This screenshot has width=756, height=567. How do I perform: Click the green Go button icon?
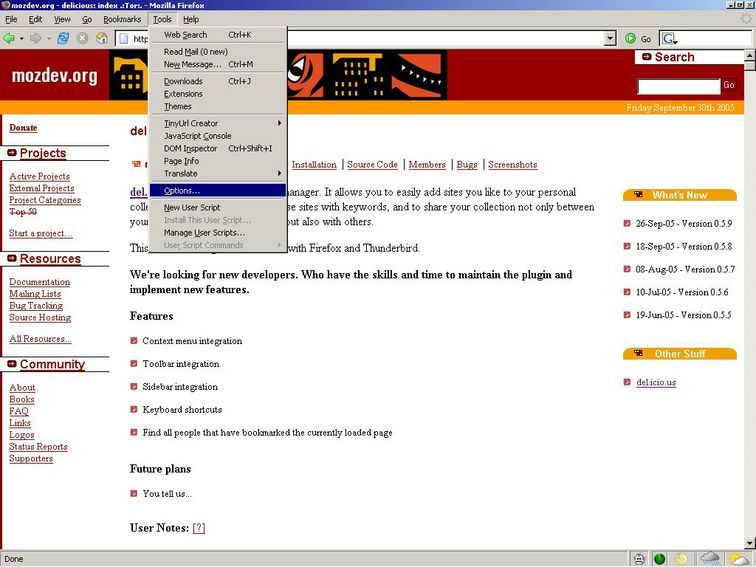coord(630,38)
